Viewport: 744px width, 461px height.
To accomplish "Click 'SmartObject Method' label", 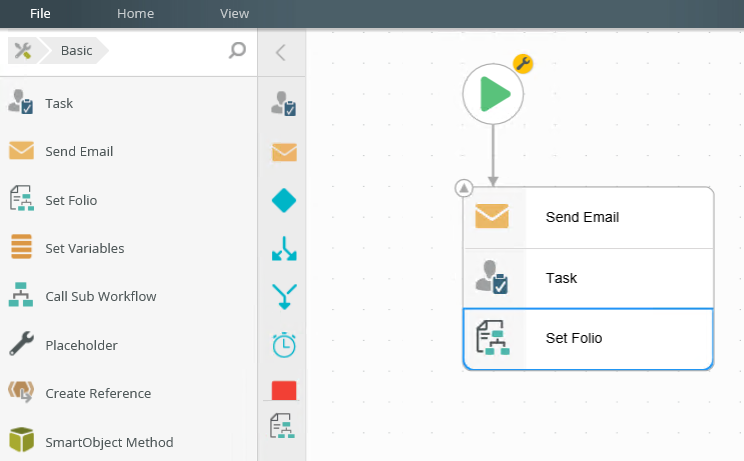I will coord(109,442).
